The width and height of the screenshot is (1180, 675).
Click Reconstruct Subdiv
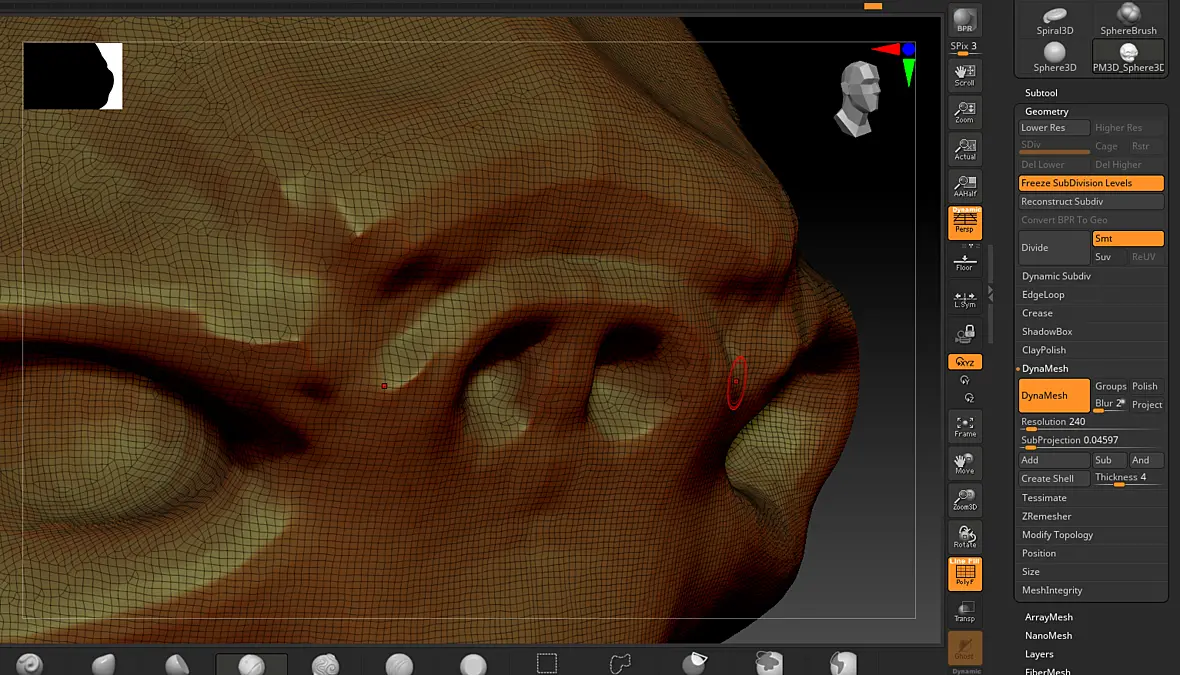pyautogui.click(x=1091, y=202)
